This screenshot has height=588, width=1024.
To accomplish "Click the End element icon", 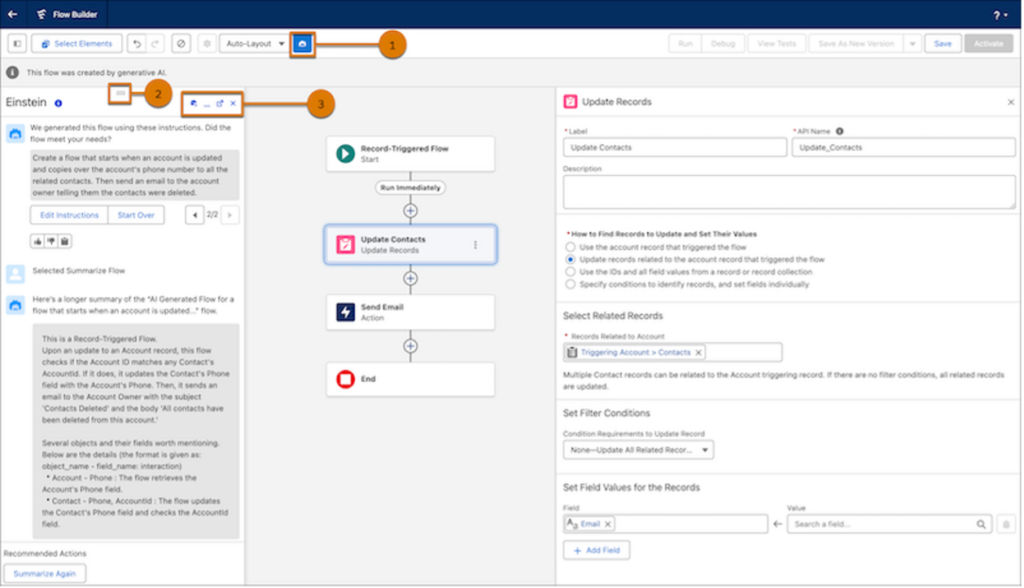I will [345, 379].
